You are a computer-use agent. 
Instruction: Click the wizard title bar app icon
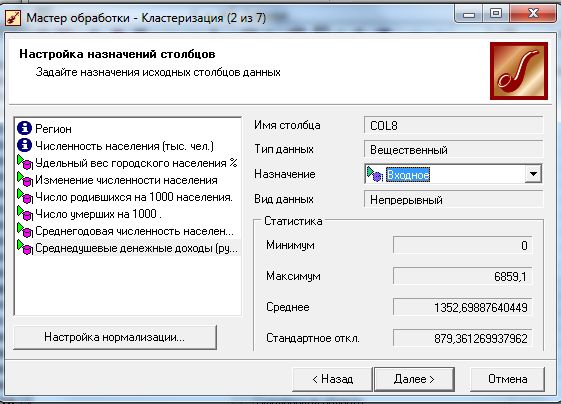point(13,18)
